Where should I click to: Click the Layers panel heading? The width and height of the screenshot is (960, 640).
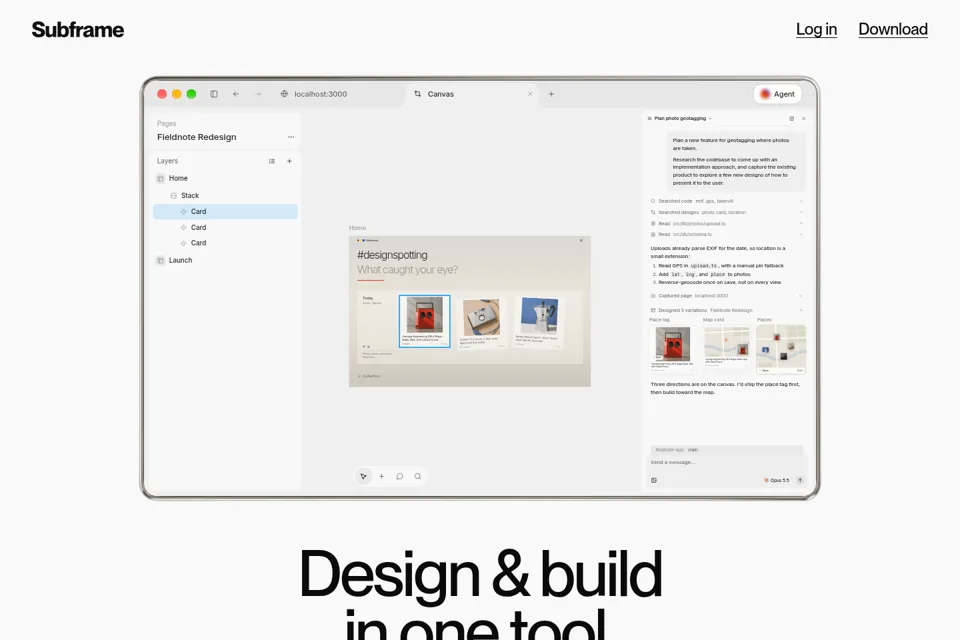click(167, 161)
